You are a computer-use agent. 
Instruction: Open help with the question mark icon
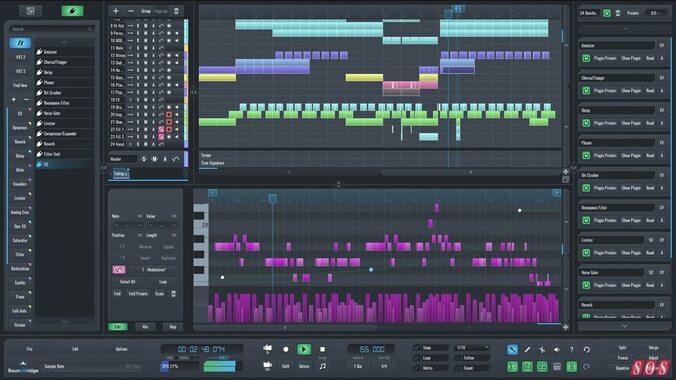click(x=572, y=350)
